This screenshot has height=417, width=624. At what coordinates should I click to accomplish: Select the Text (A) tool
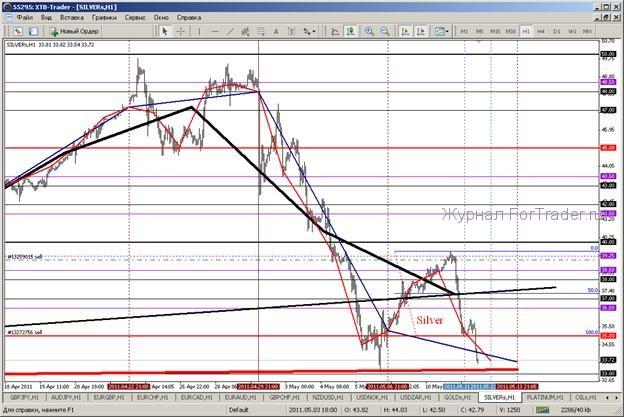tap(276, 31)
